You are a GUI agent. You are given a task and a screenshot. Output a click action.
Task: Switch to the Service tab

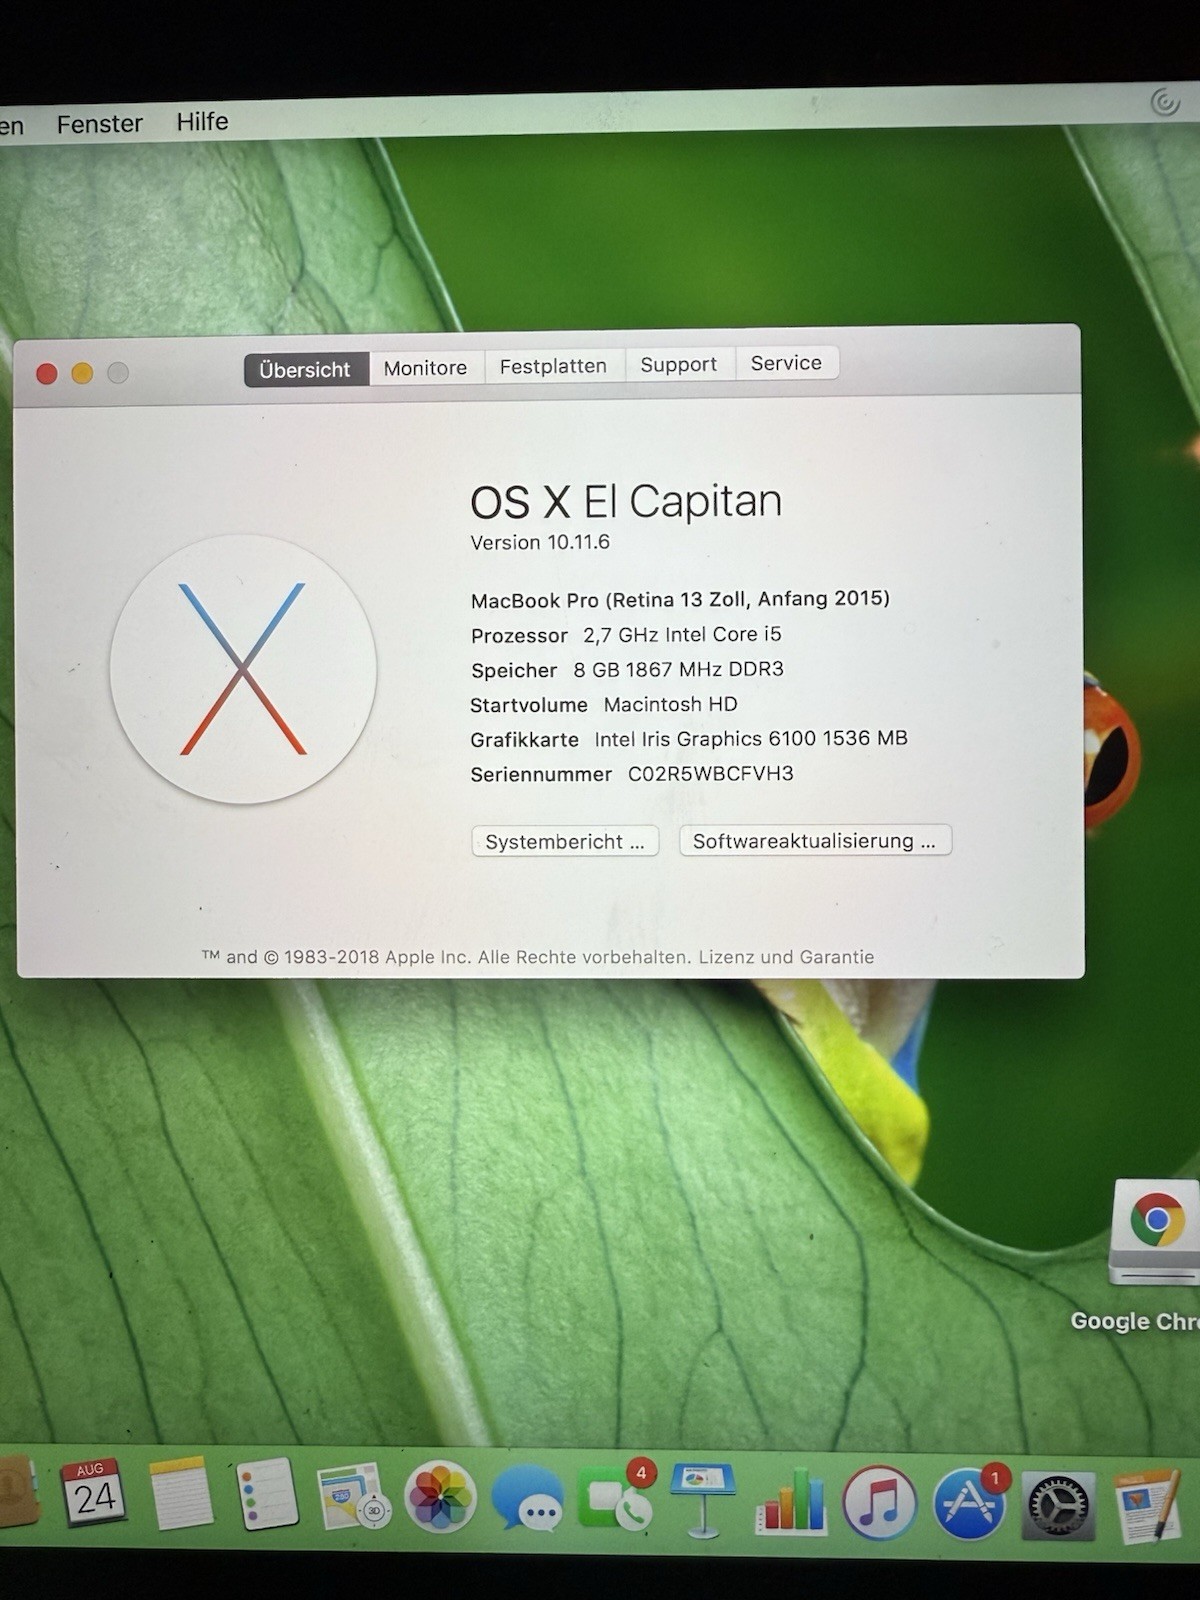pyautogui.click(x=786, y=363)
